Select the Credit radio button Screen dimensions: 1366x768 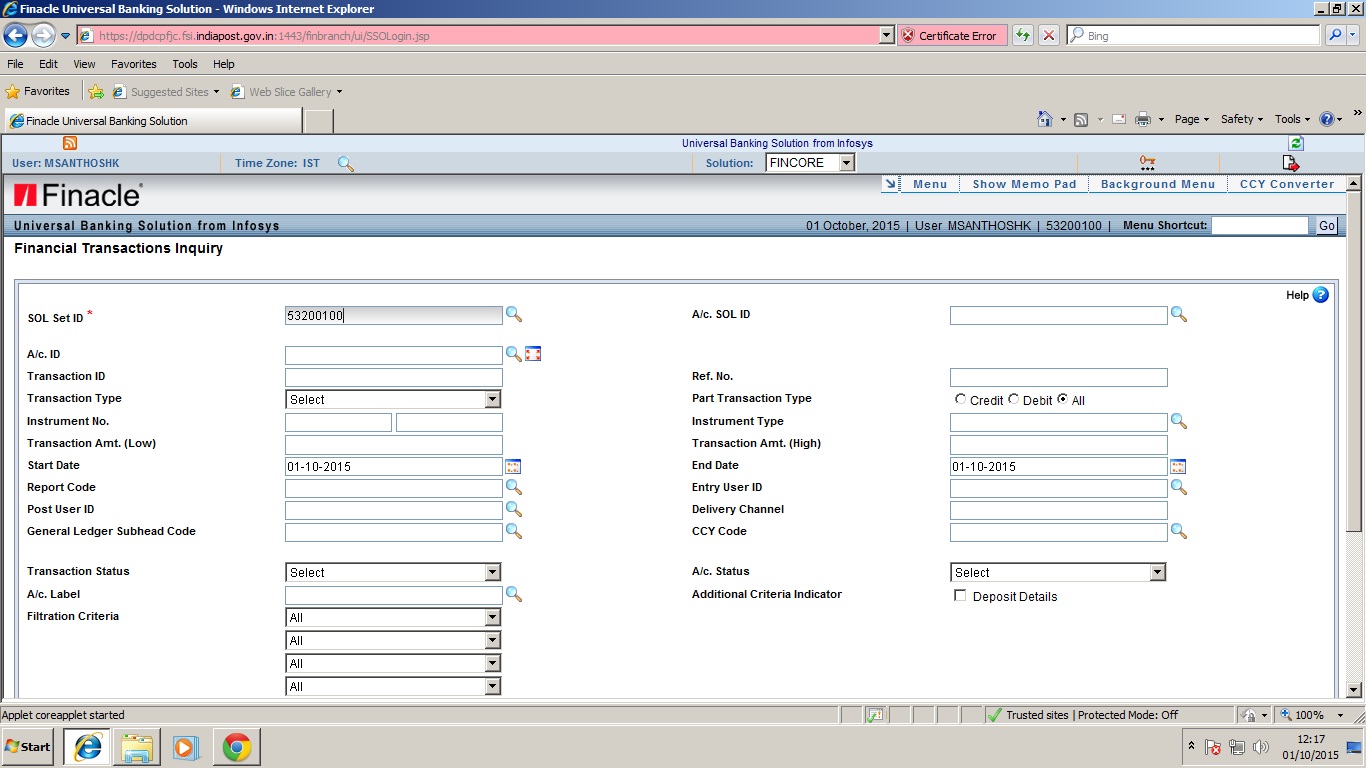[x=958, y=398]
